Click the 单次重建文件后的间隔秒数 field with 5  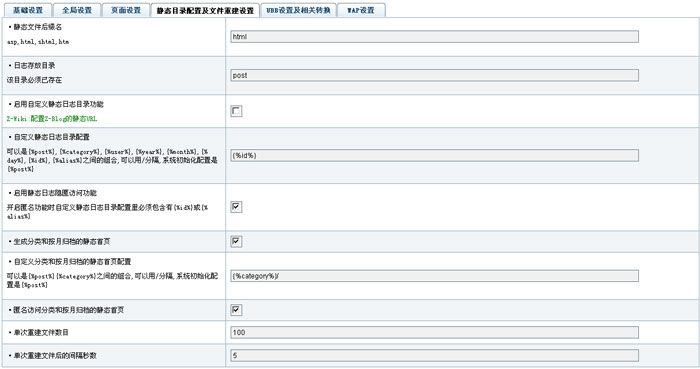click(x=434, y=356)
